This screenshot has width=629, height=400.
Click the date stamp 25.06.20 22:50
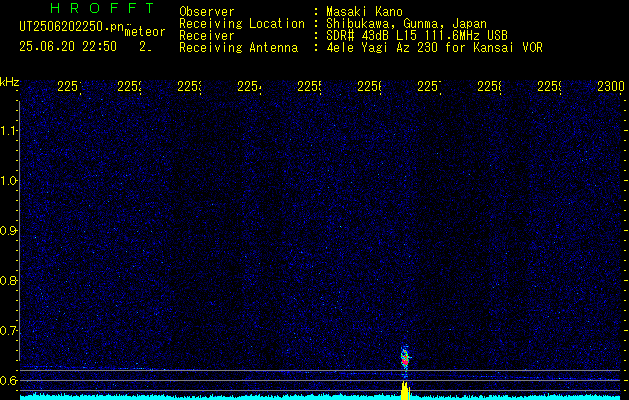click(68, 46)
